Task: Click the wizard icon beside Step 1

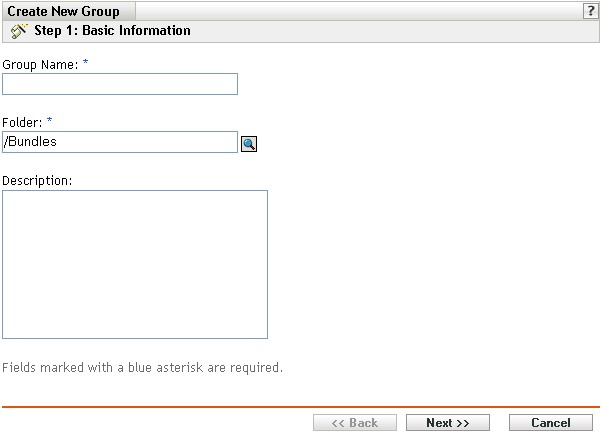Action: 18,31
